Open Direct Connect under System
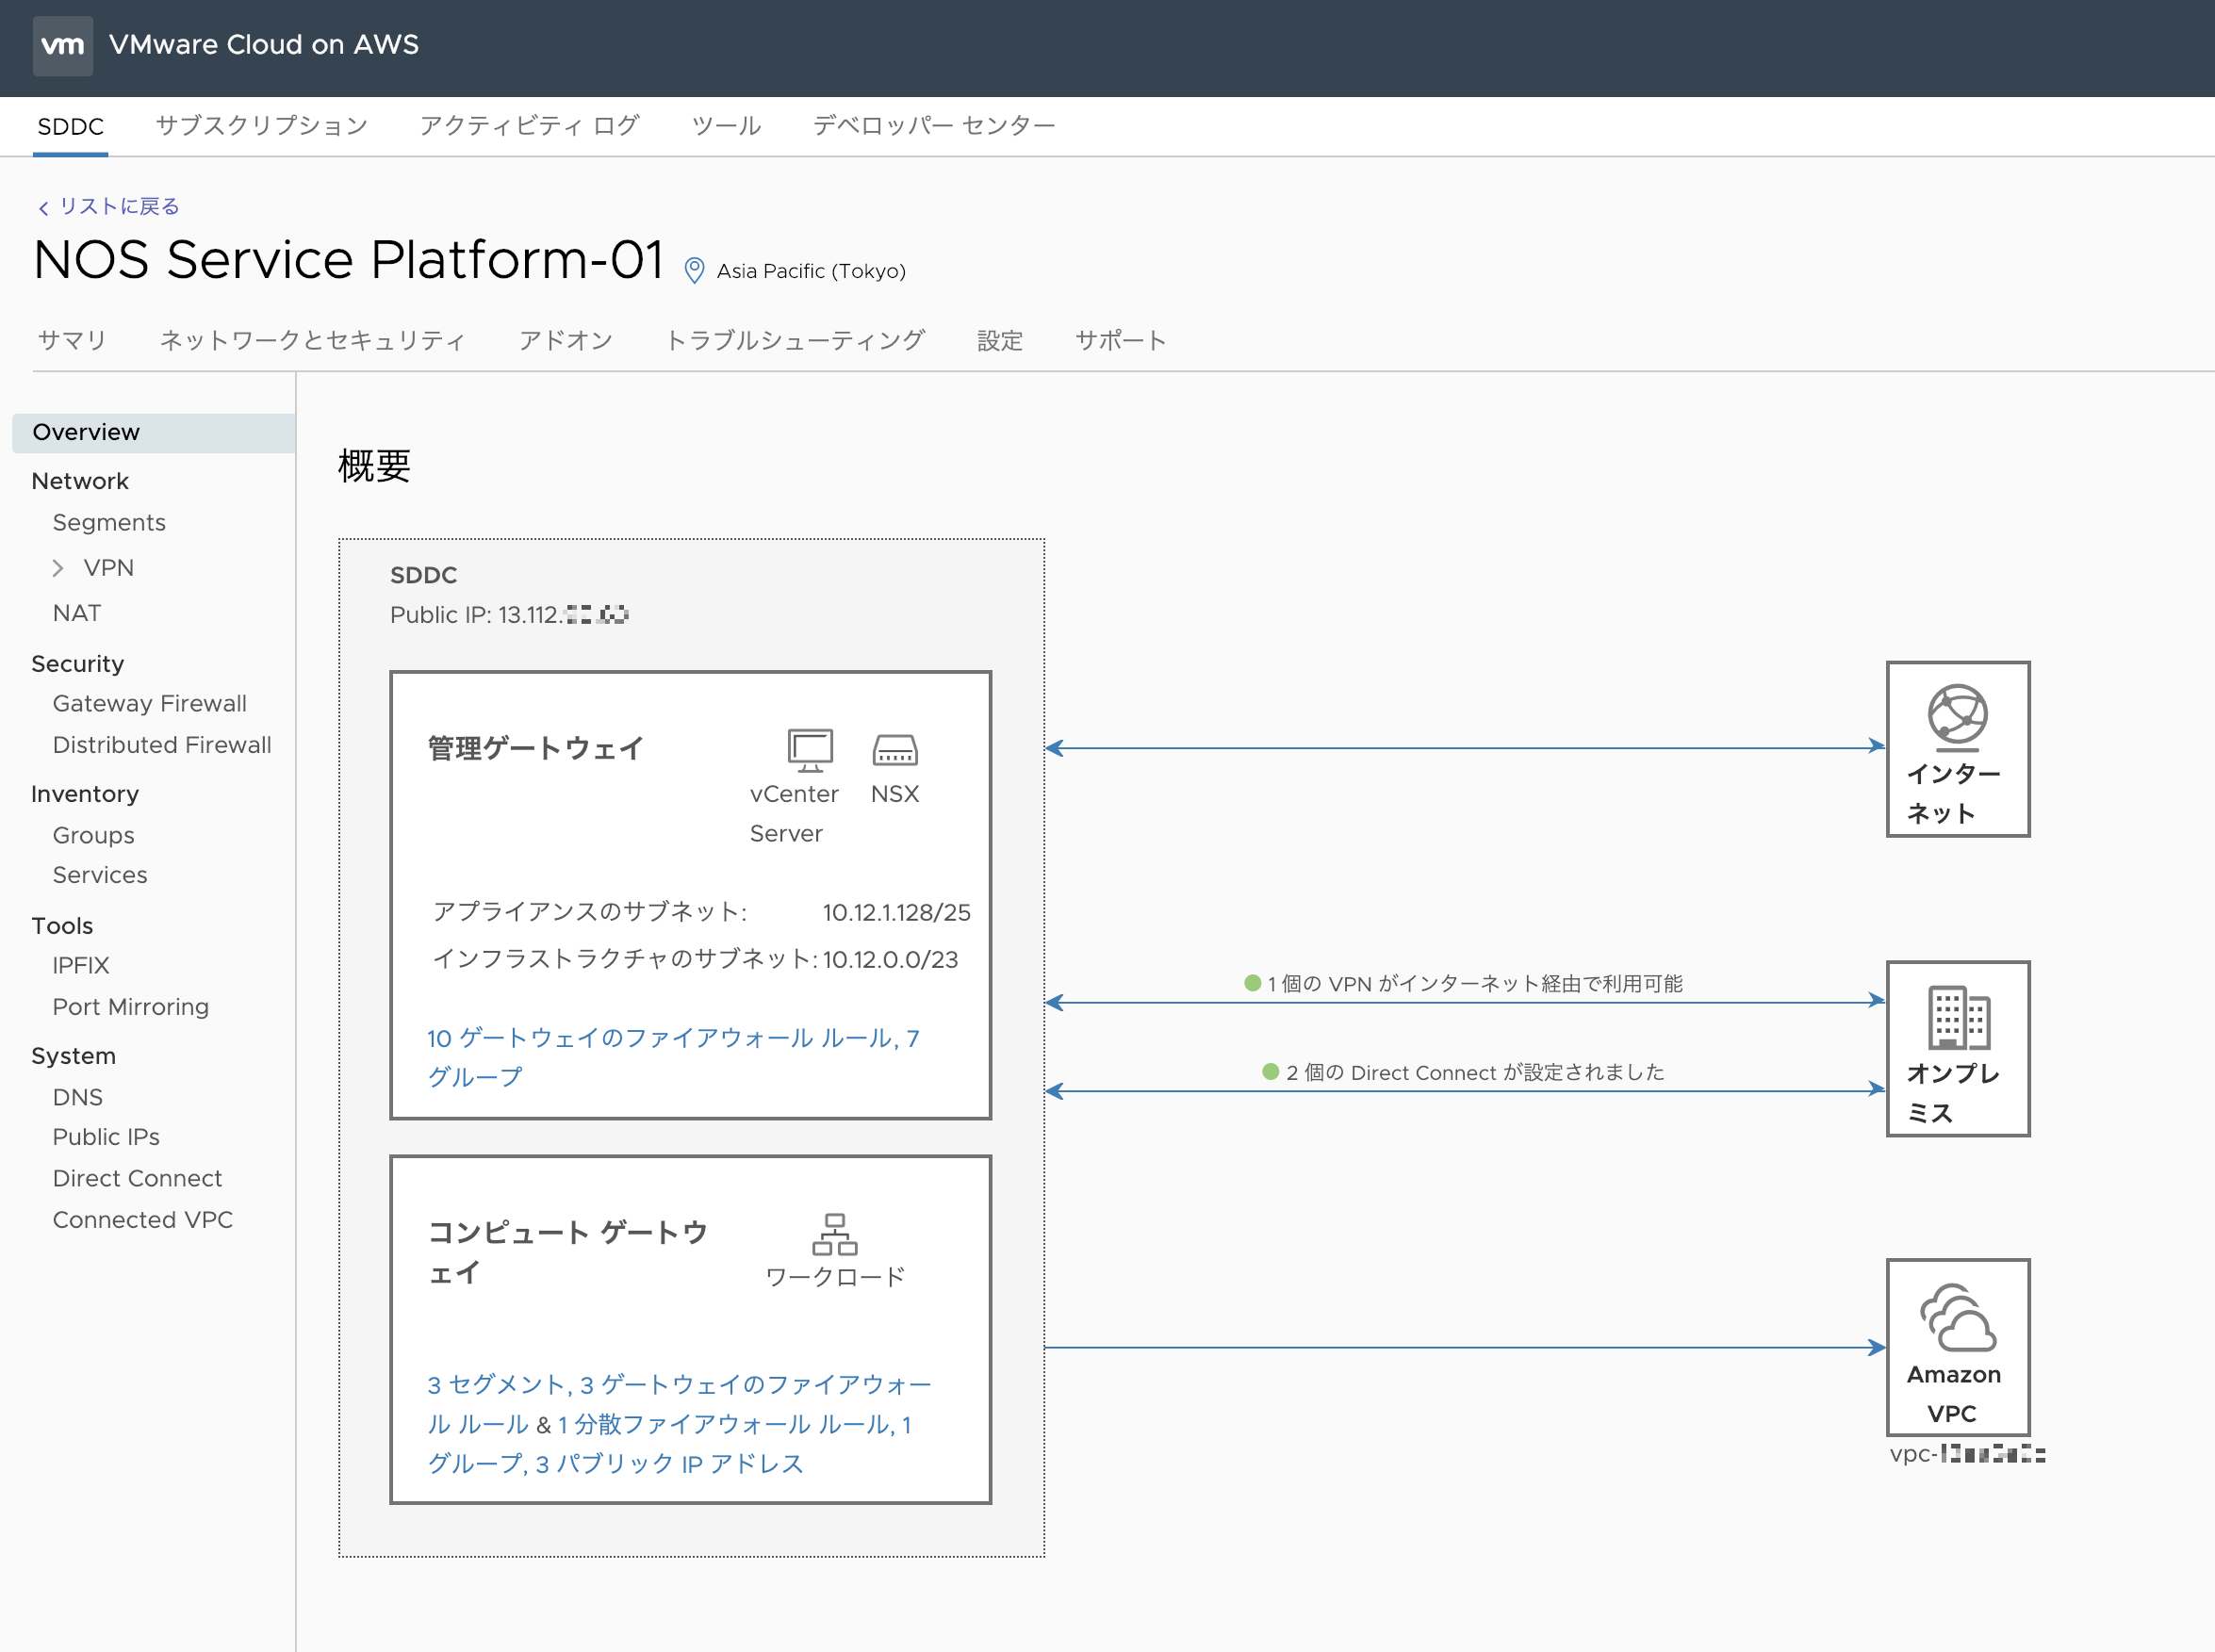The image size is (2215, 1652). click(x=137, y=1178)
